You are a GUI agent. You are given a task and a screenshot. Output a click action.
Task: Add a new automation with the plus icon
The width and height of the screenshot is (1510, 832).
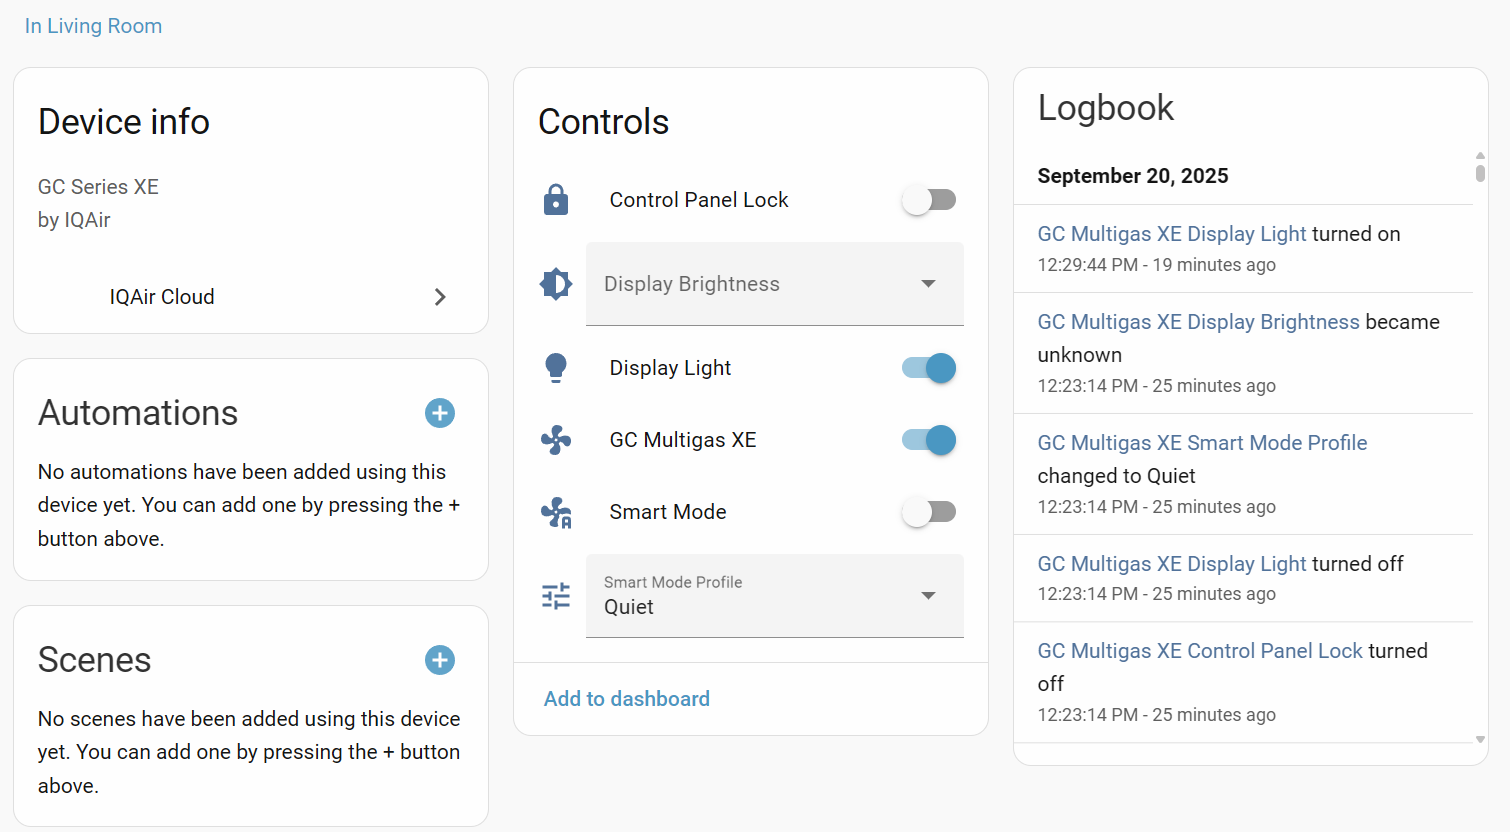[440, 413]
